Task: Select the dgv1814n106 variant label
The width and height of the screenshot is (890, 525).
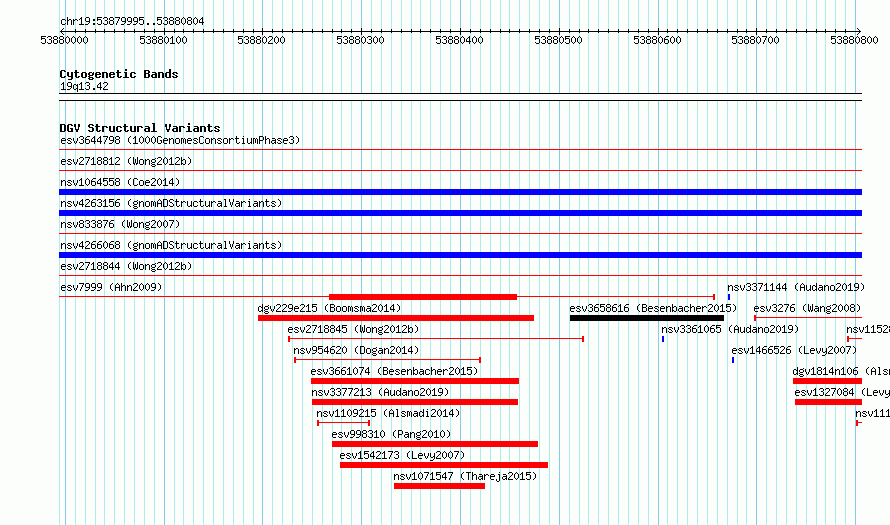Action: pyautogui.click(x=841, y=371)
